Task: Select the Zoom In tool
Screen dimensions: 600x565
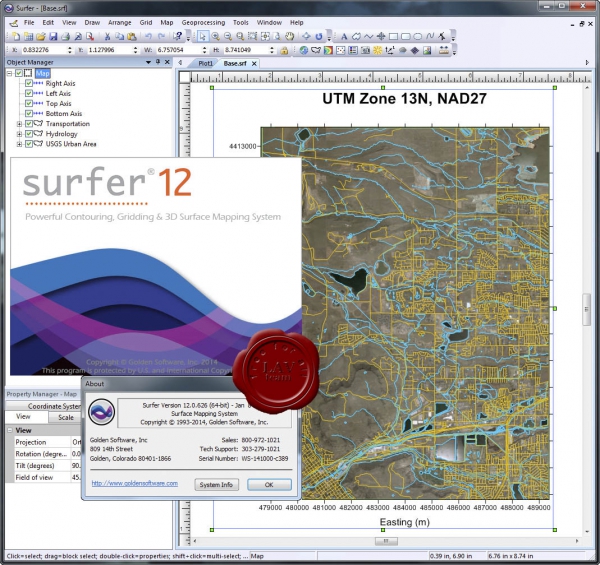Action: coord(215,36)
